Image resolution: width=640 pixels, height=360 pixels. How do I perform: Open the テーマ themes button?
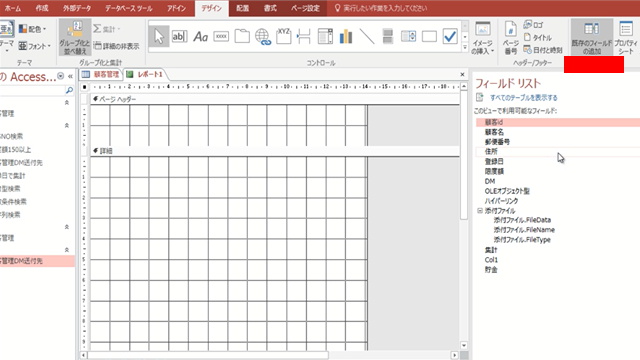[x=6, y=37]
